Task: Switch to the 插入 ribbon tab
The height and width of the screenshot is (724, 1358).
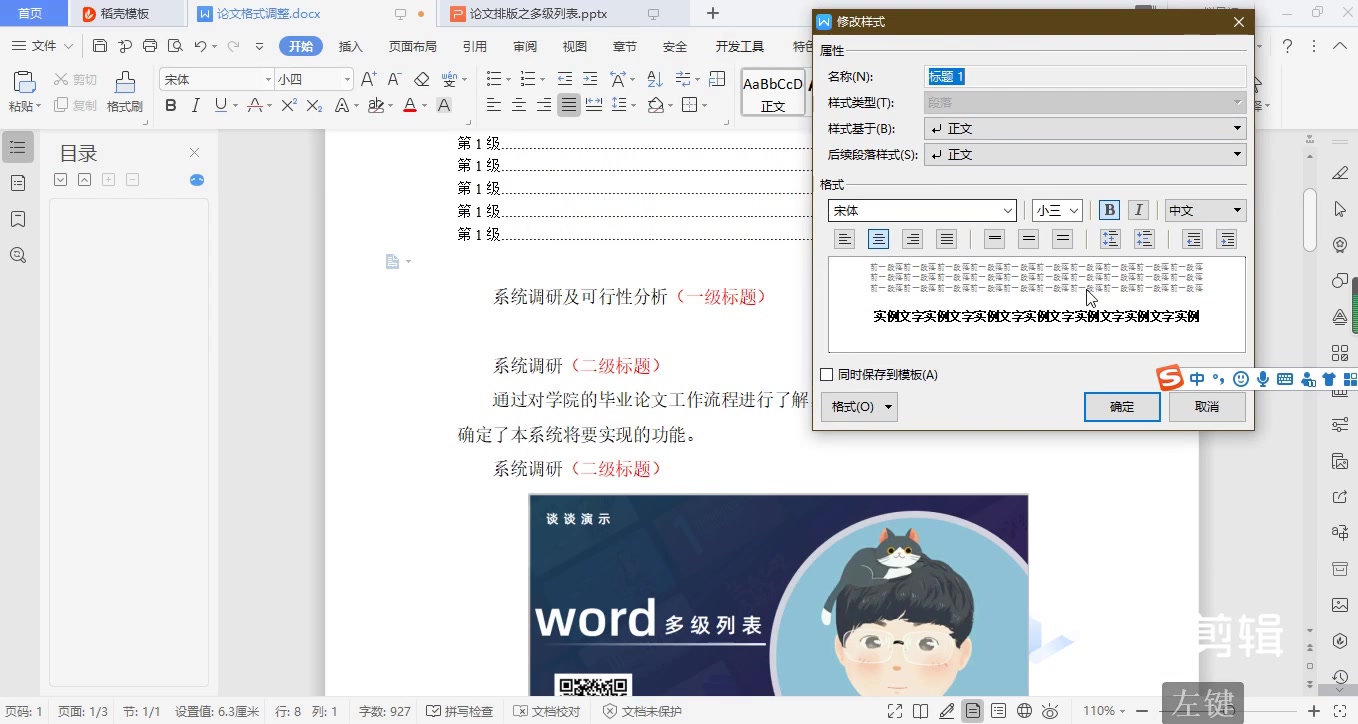Action: click(350, 46)
